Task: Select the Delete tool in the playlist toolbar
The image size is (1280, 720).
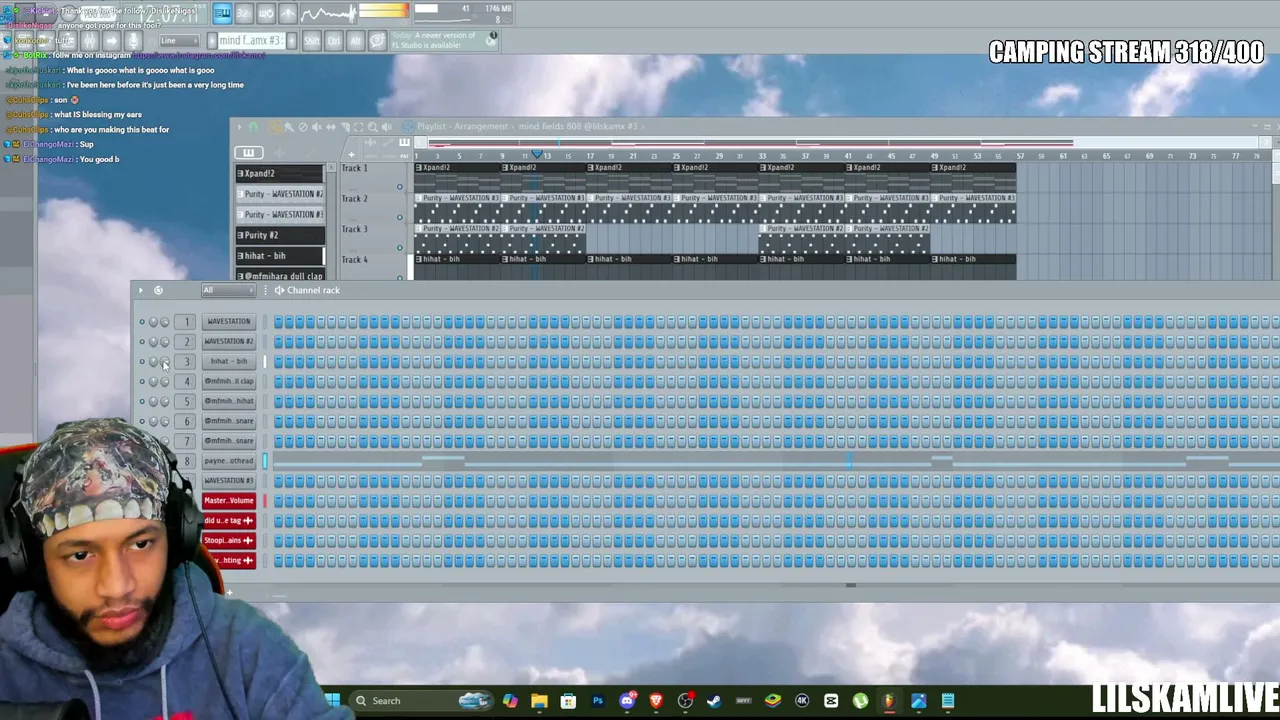Action: click(303, 127)
